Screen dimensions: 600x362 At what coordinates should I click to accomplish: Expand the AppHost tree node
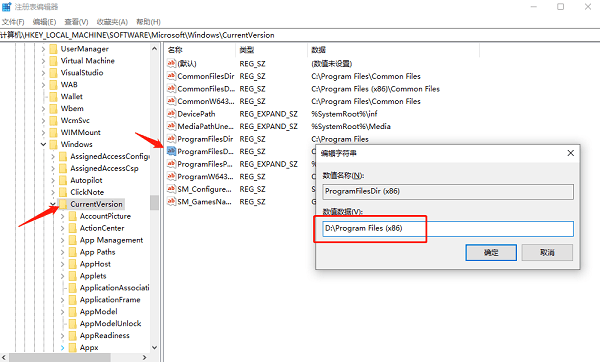tap(62, 264)
